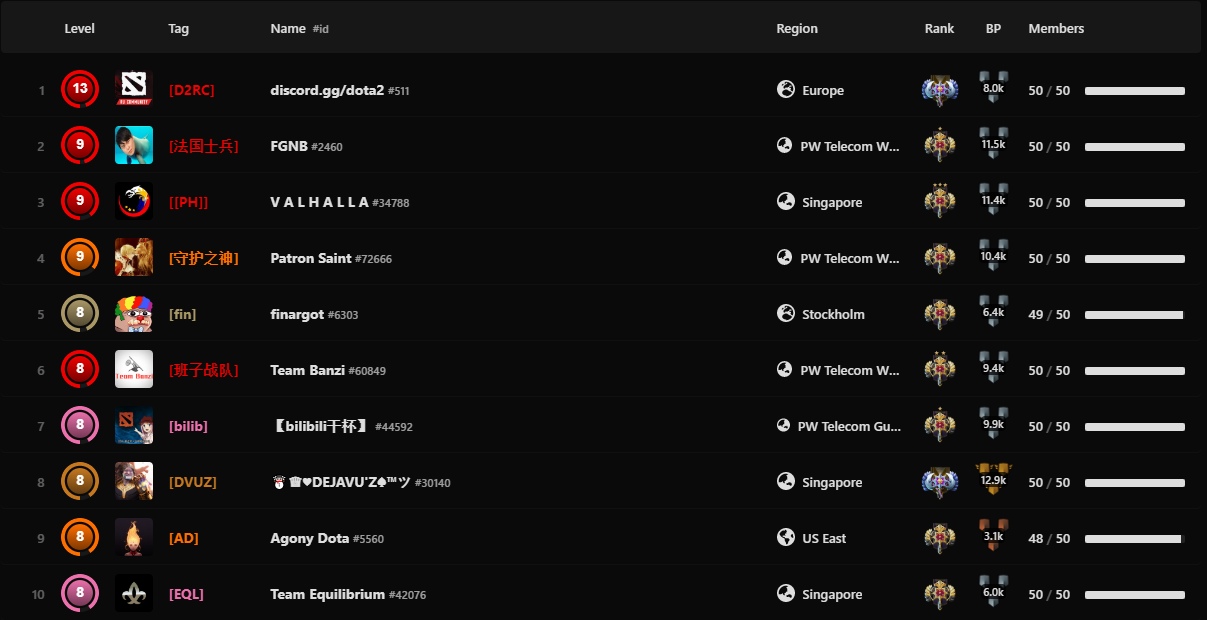Click the Team Banzi avatar thumbnail
Image resolution: width=1207 pixels, height=620 pixels.
[x=134, y=369]
